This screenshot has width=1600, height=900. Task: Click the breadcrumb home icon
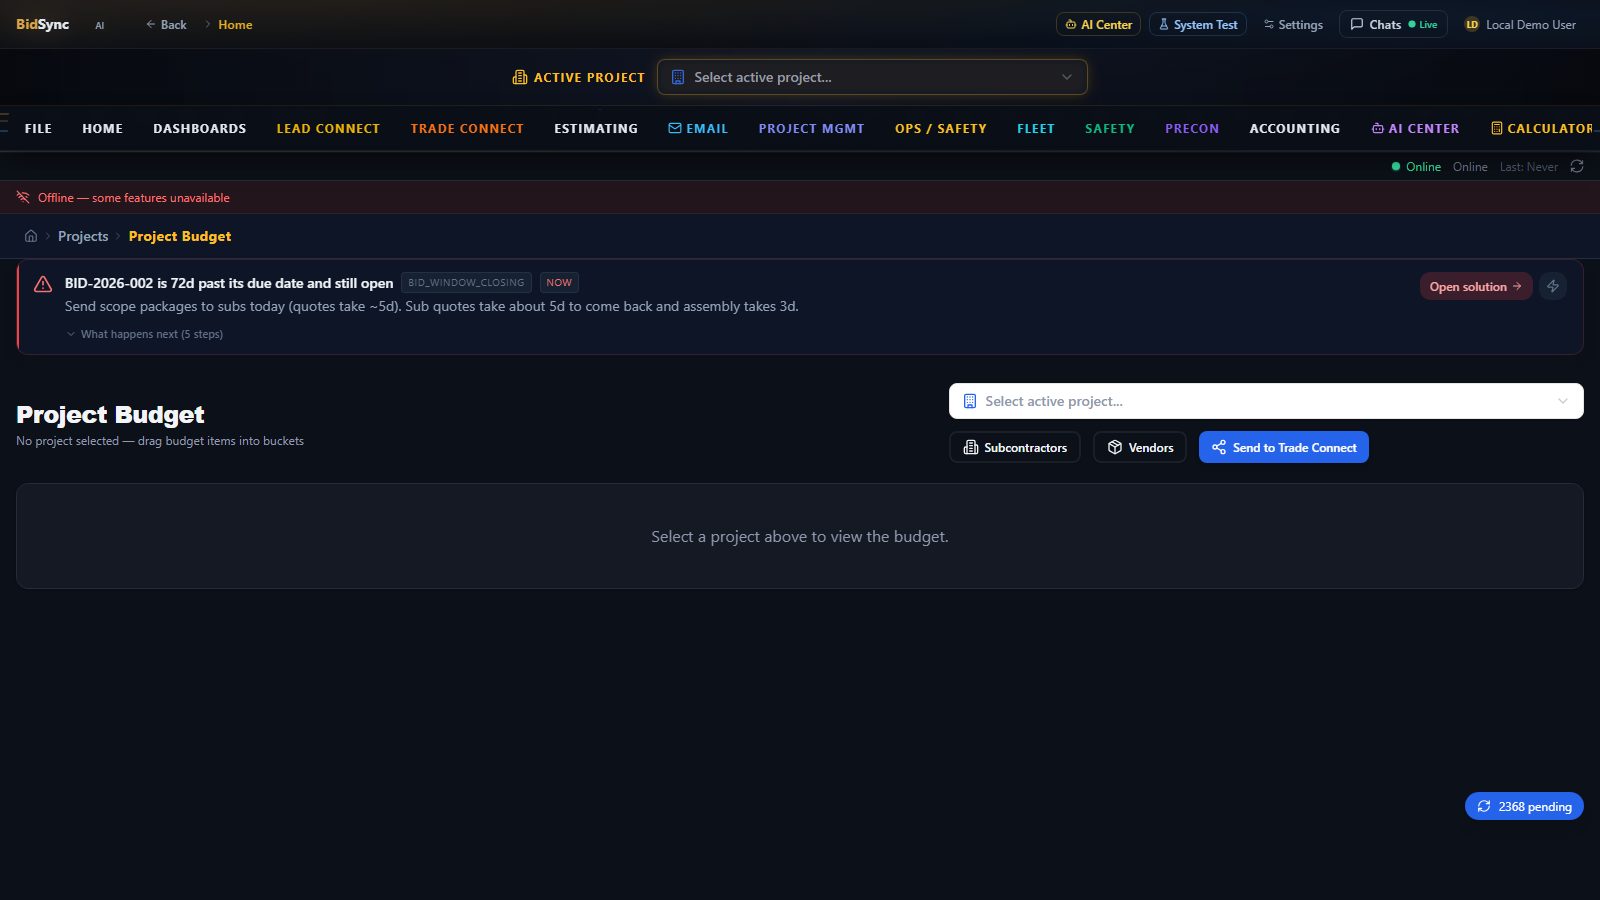click(x=31, y=236)
